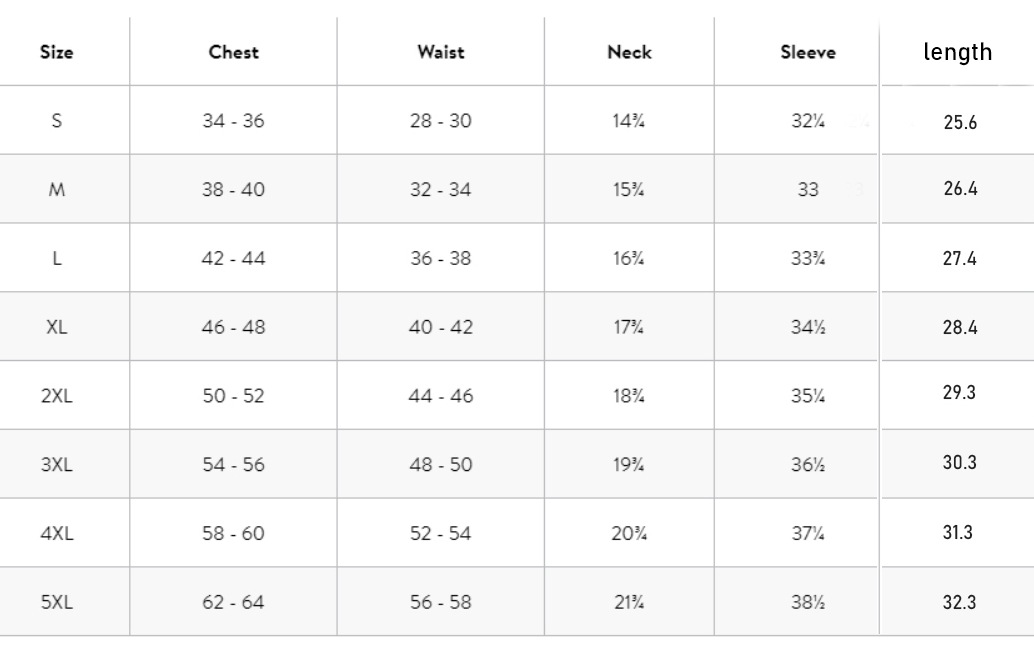Screen dimensions: 1034x648
Task: Click the Chest column header
Action: coord(234,52)
